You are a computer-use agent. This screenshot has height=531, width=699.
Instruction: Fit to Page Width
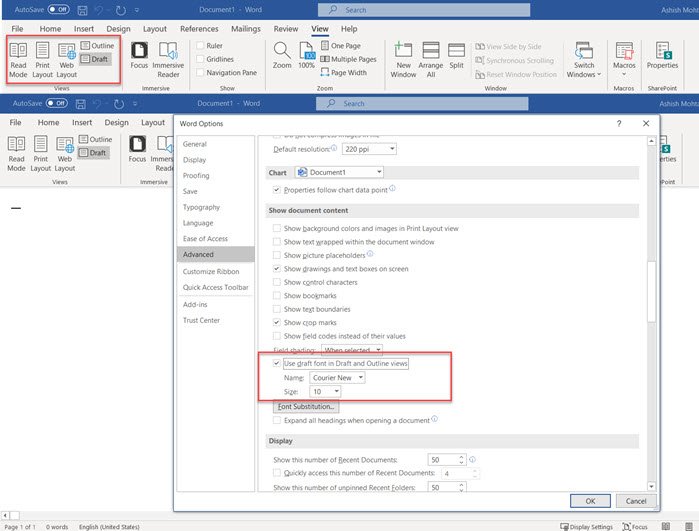[x=344, y=72]
